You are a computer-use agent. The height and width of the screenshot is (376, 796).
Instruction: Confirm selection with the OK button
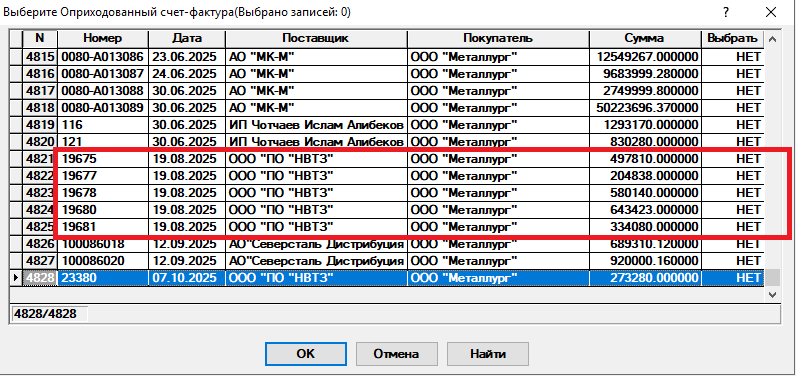[306, 354]
